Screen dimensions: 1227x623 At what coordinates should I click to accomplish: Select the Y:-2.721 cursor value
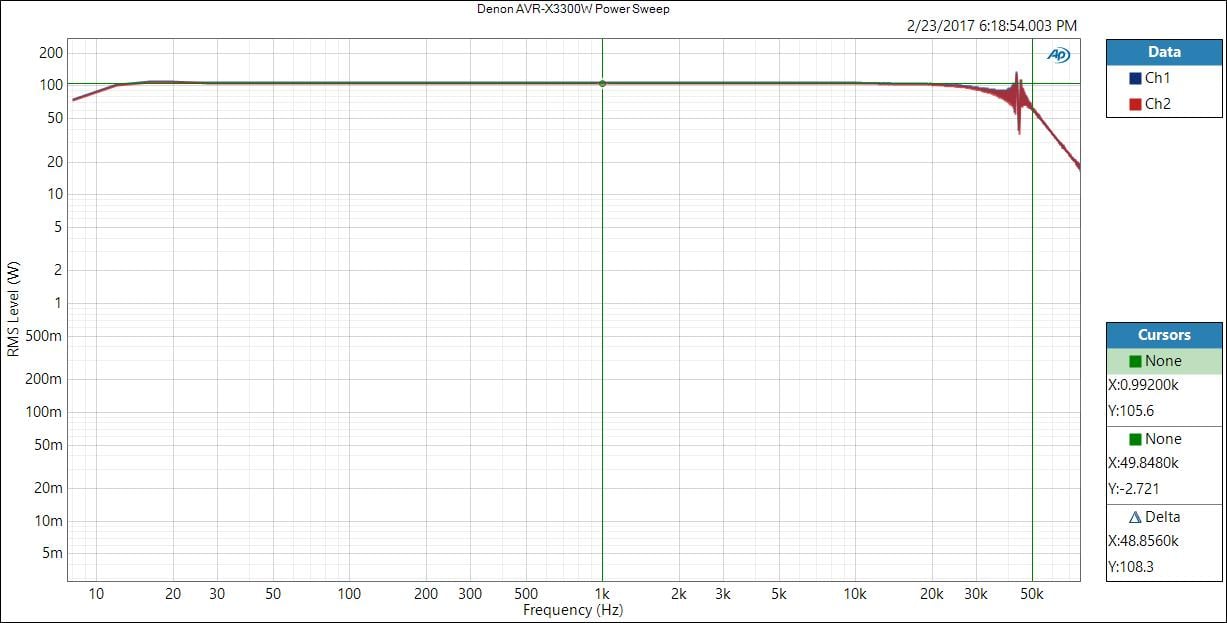pos(1133,488)
